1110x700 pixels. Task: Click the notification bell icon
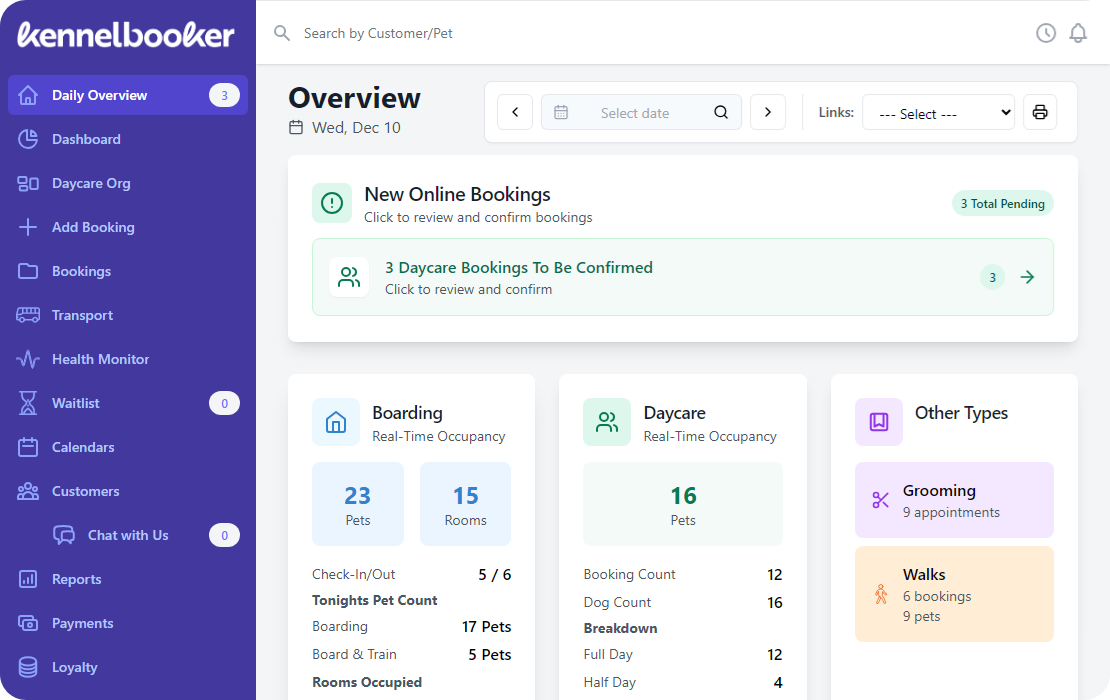[1078, 33]
